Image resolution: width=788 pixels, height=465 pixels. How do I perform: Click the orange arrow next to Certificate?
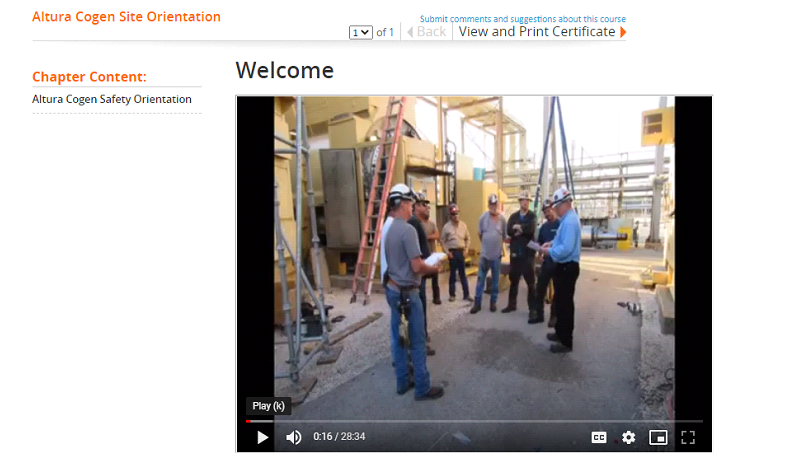click(x=623, y=32)
